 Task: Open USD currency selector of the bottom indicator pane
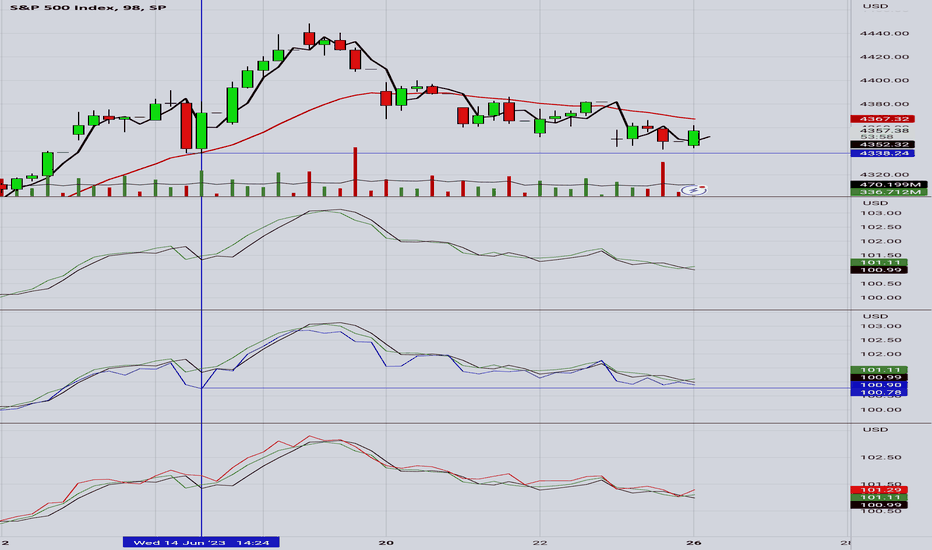click(875, 429)
